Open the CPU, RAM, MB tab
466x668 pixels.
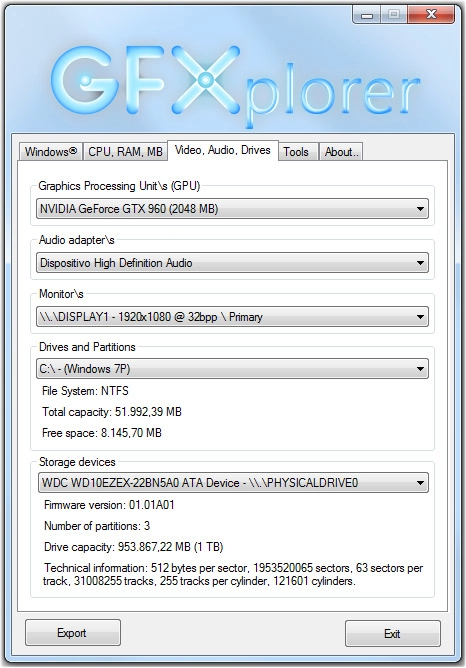click(125, 152)
